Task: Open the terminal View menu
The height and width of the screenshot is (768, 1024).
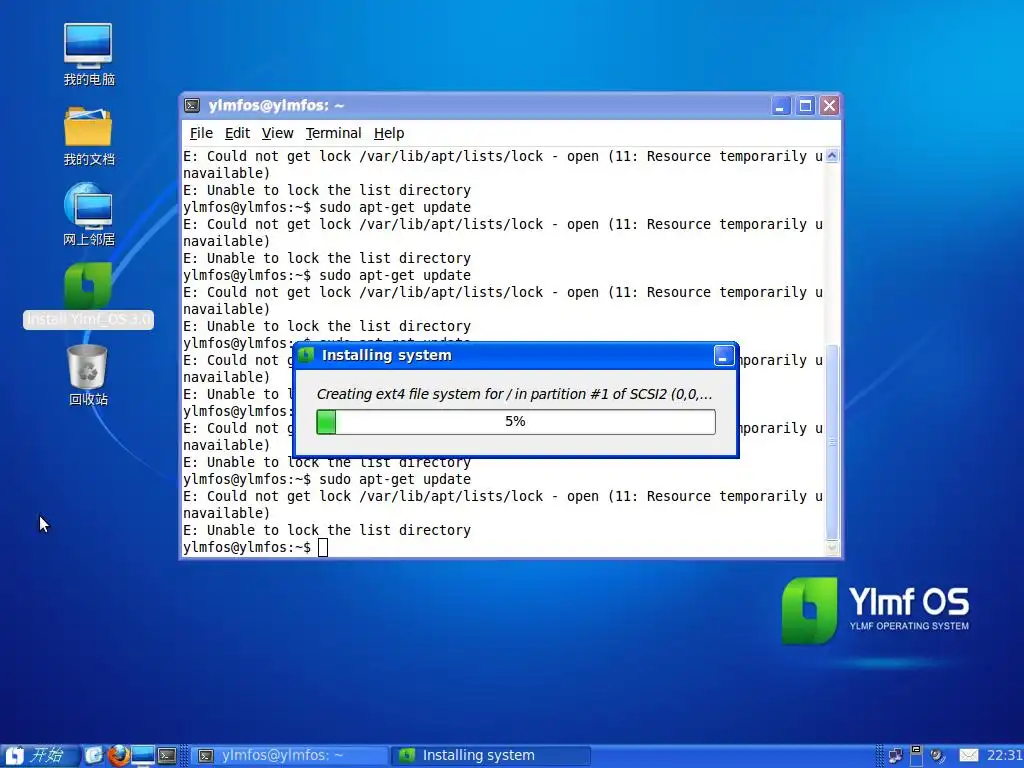Action: pyautogui.click(x=278, y=133)
